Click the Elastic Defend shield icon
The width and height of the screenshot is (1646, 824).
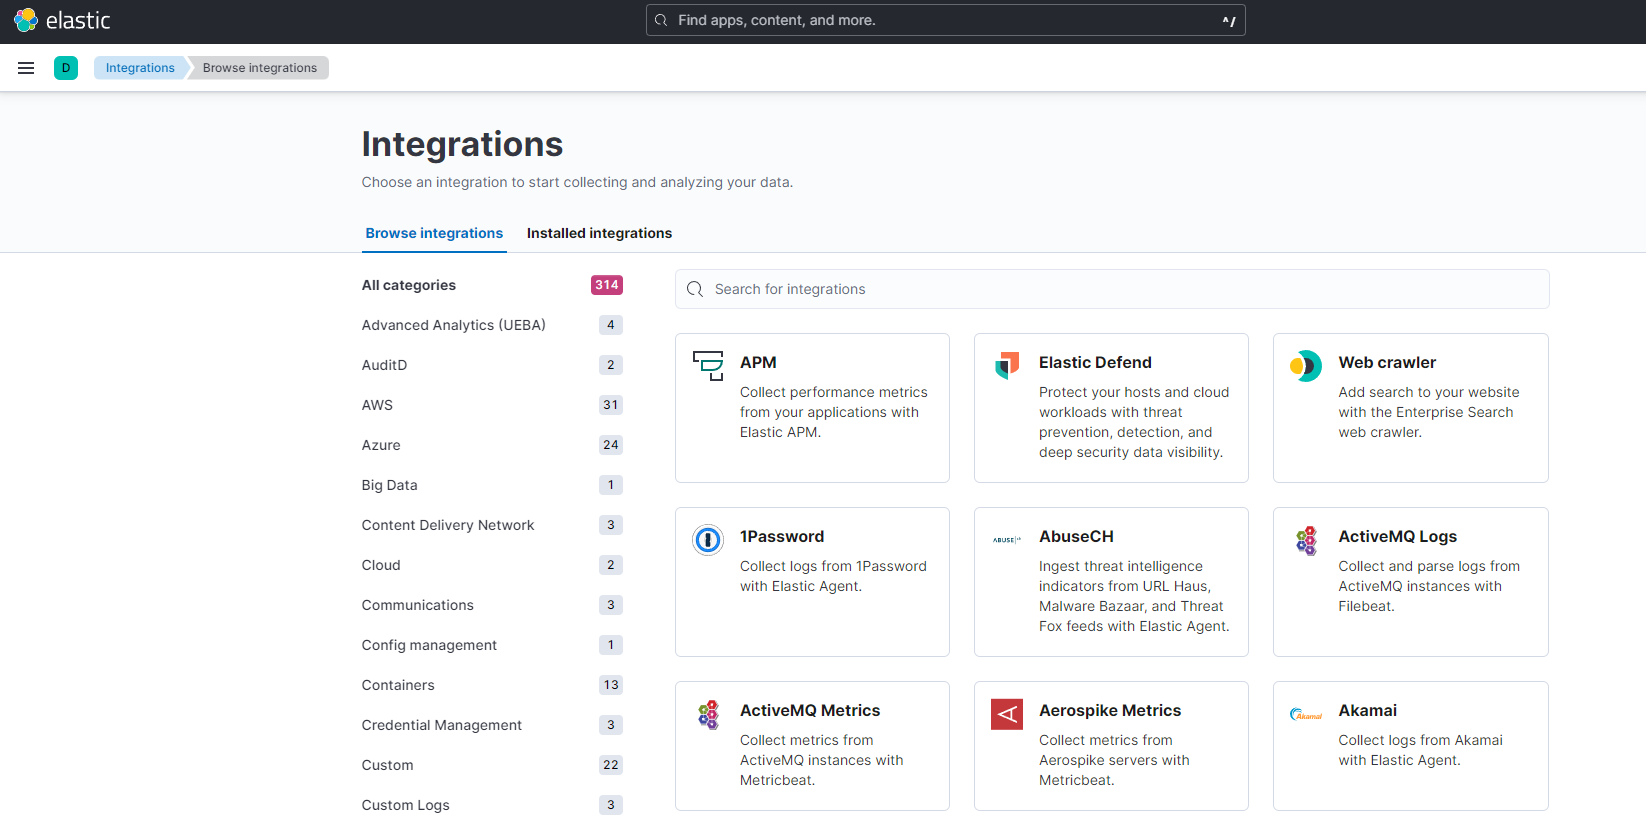click(1007, 365)
